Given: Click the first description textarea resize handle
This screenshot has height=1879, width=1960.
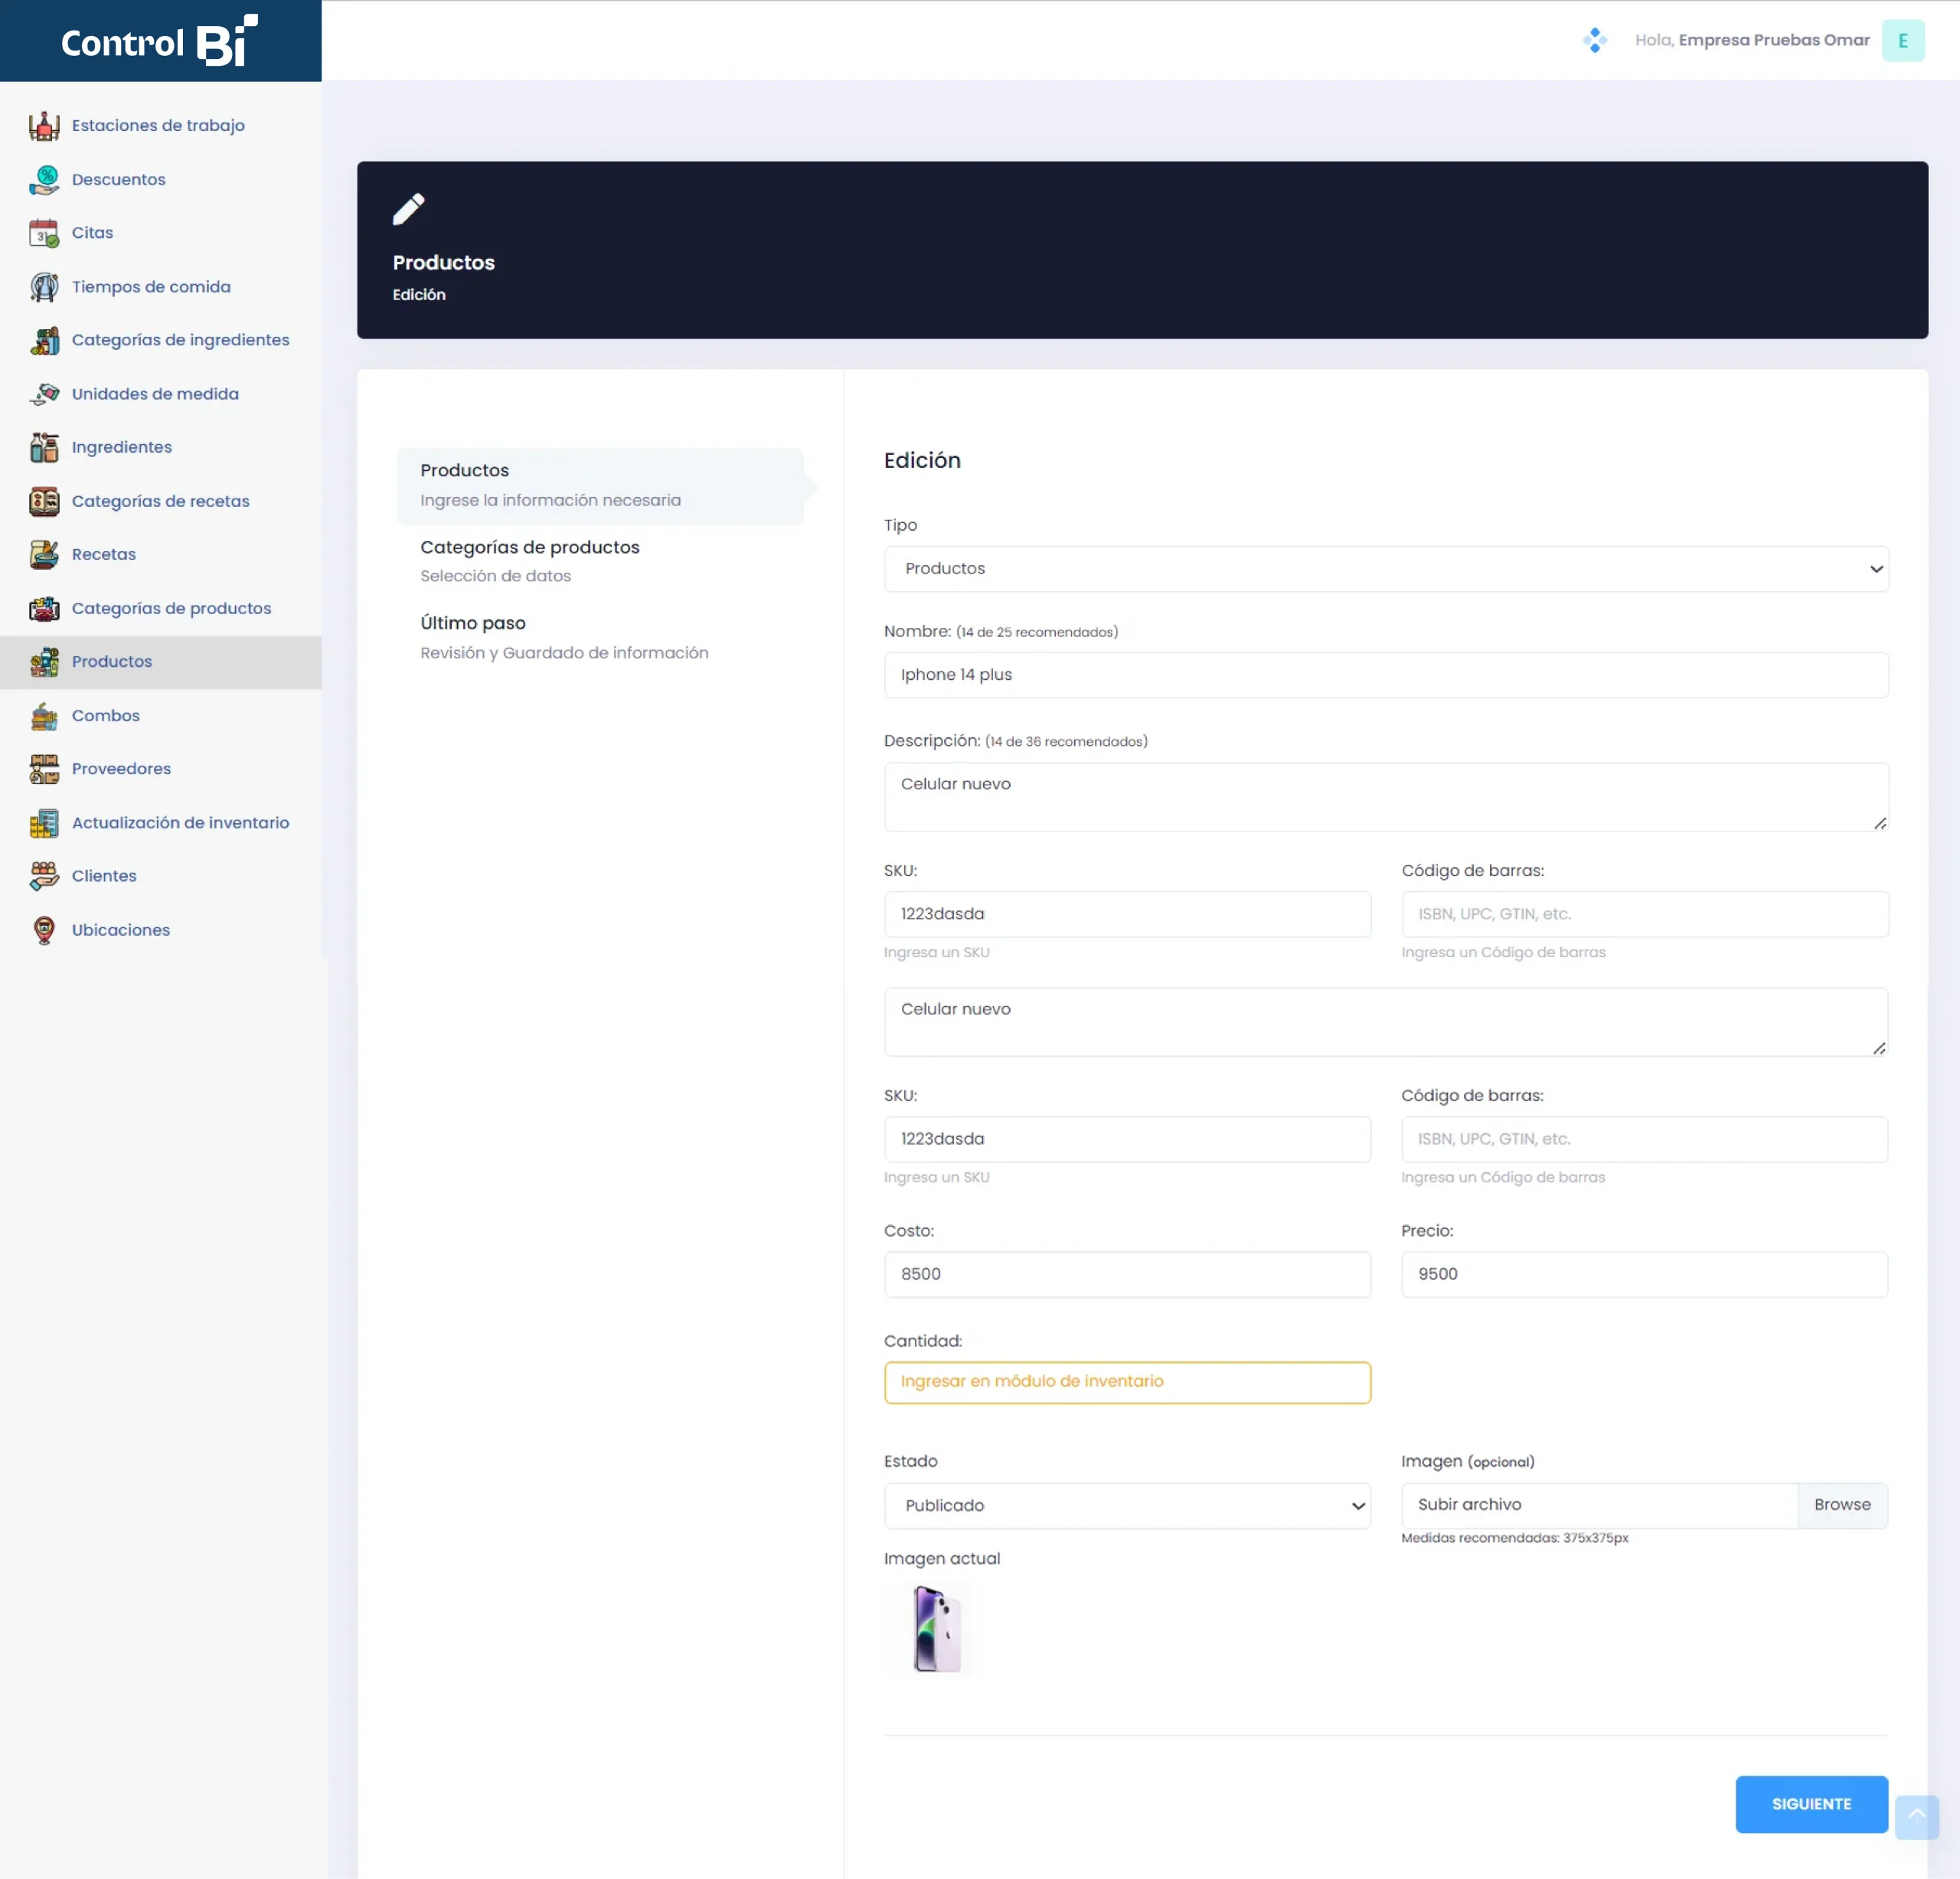Looking at the screenshot, I should [1879, 823].
